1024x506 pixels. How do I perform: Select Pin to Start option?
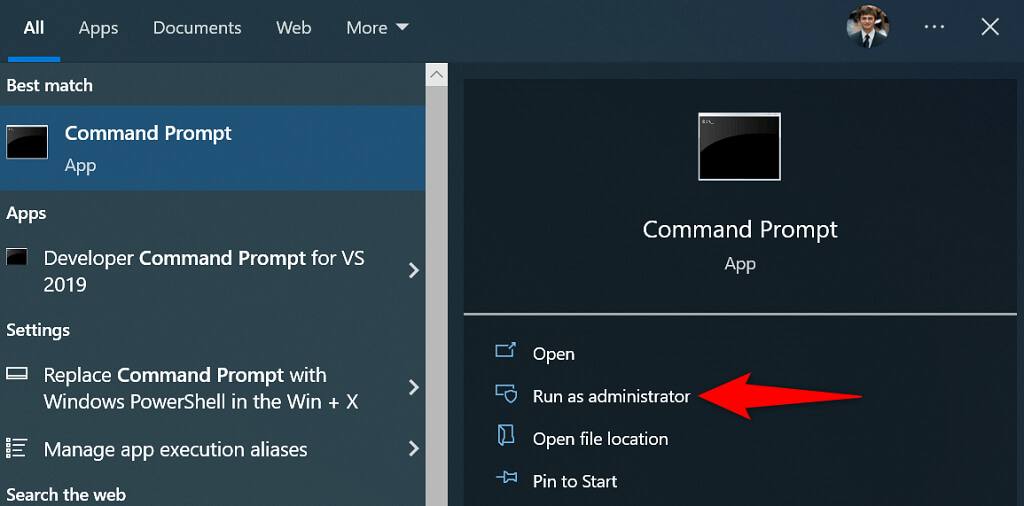click(x=575, y=481)
